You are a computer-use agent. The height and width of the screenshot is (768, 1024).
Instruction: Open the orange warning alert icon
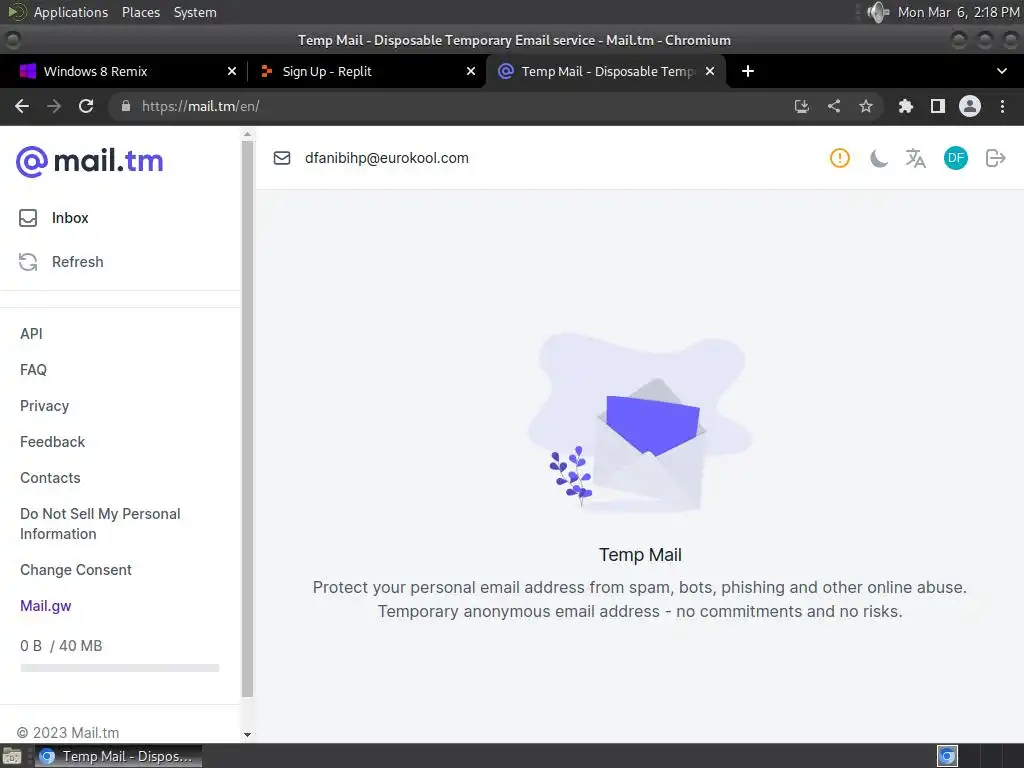839,158
